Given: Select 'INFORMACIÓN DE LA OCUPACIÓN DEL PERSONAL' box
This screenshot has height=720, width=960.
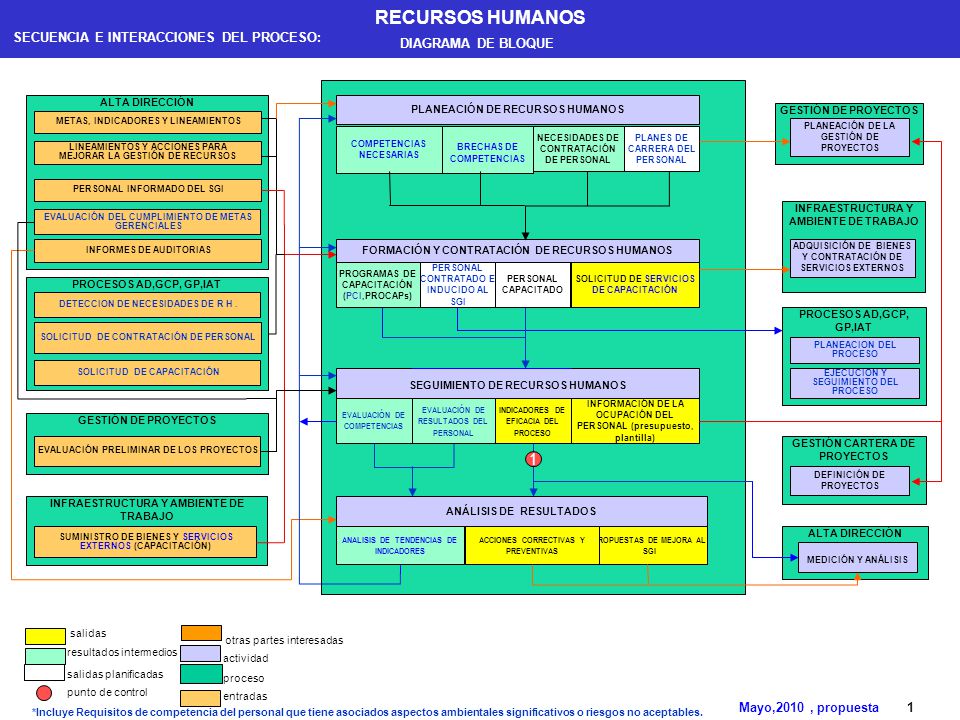Looking at the screenshot, I should [635, 421].
